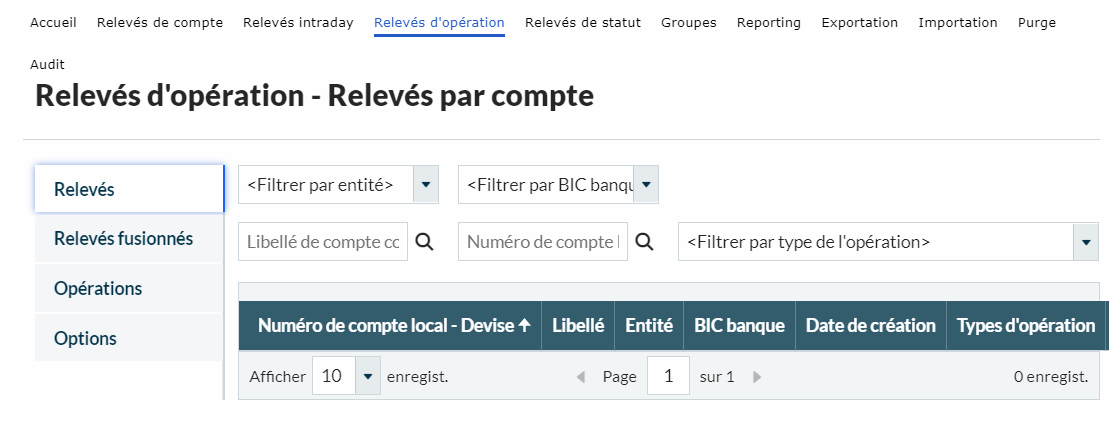Click the page number input box
Screen dimensions: 1118x443
668,377
